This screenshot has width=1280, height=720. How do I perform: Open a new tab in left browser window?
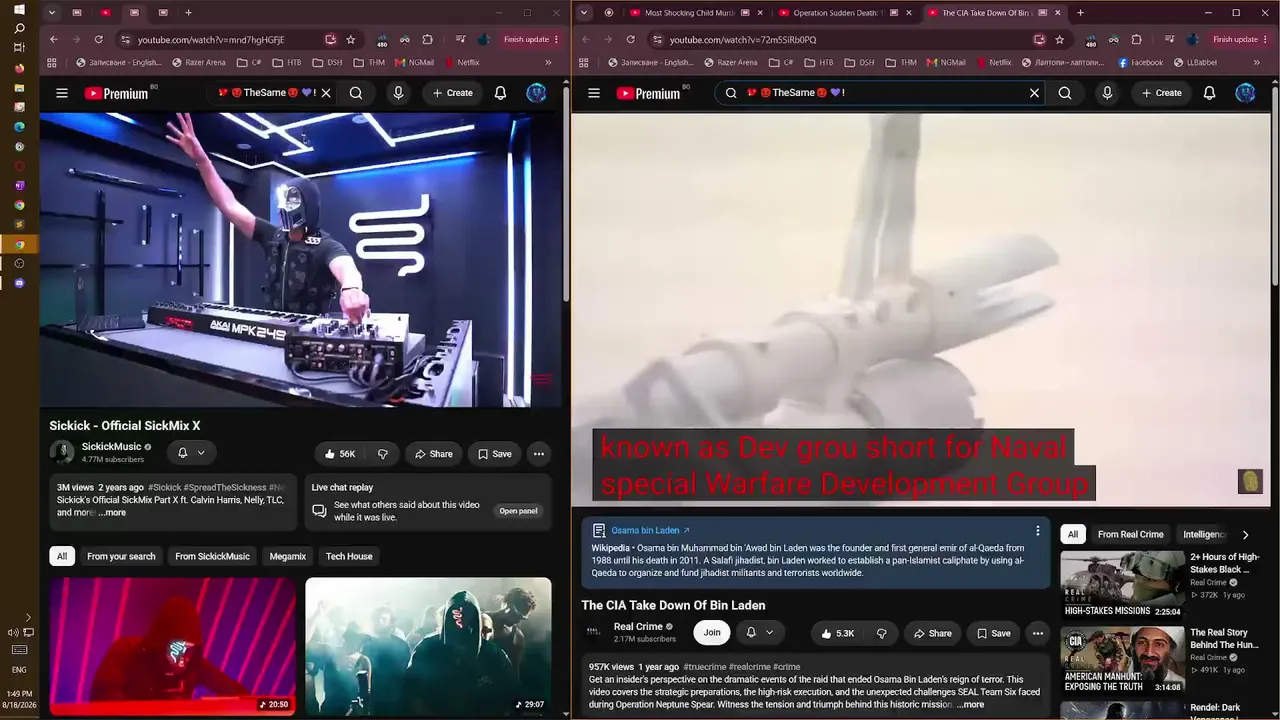click(x=188, y=13)
